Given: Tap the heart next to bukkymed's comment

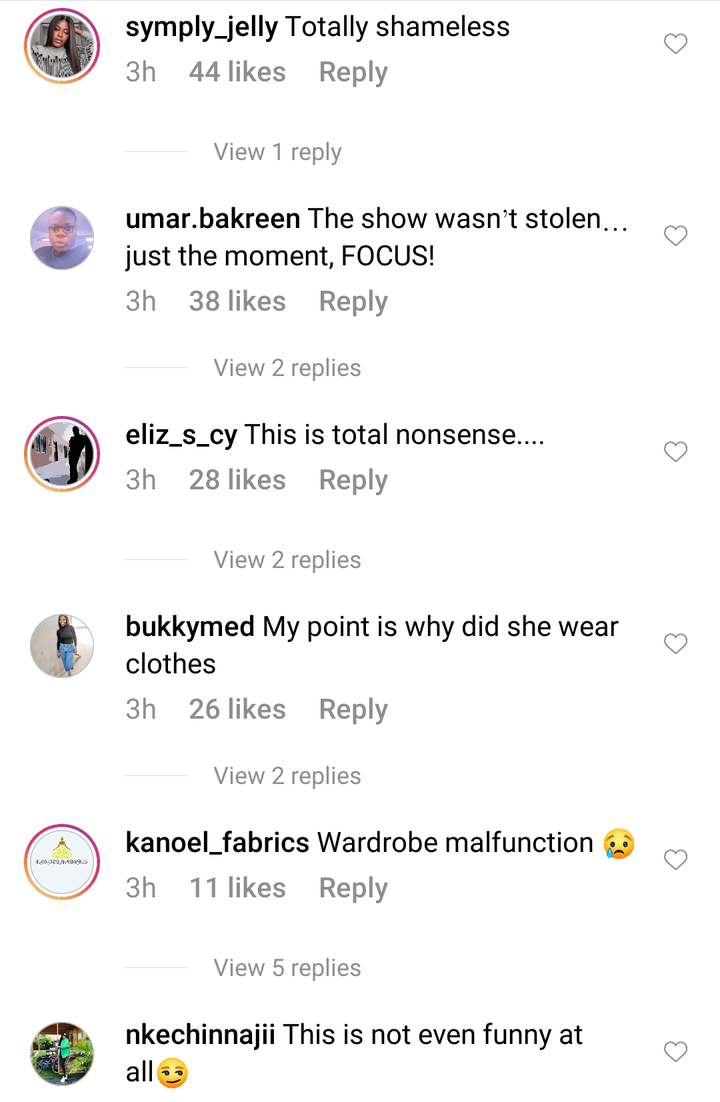Looking at the screenshot, I should [x=676, y=644].
